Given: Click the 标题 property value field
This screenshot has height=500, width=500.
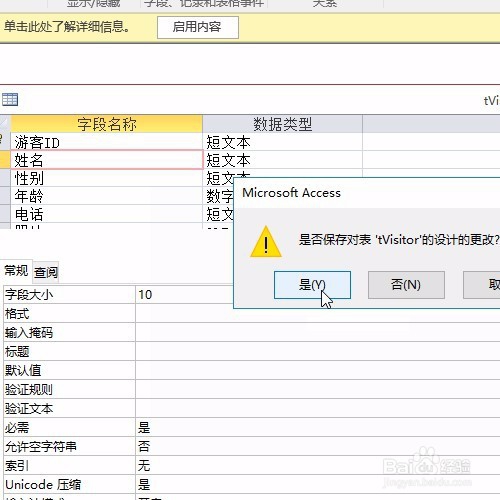Looking at the screenshot, I should pos(318,352).
